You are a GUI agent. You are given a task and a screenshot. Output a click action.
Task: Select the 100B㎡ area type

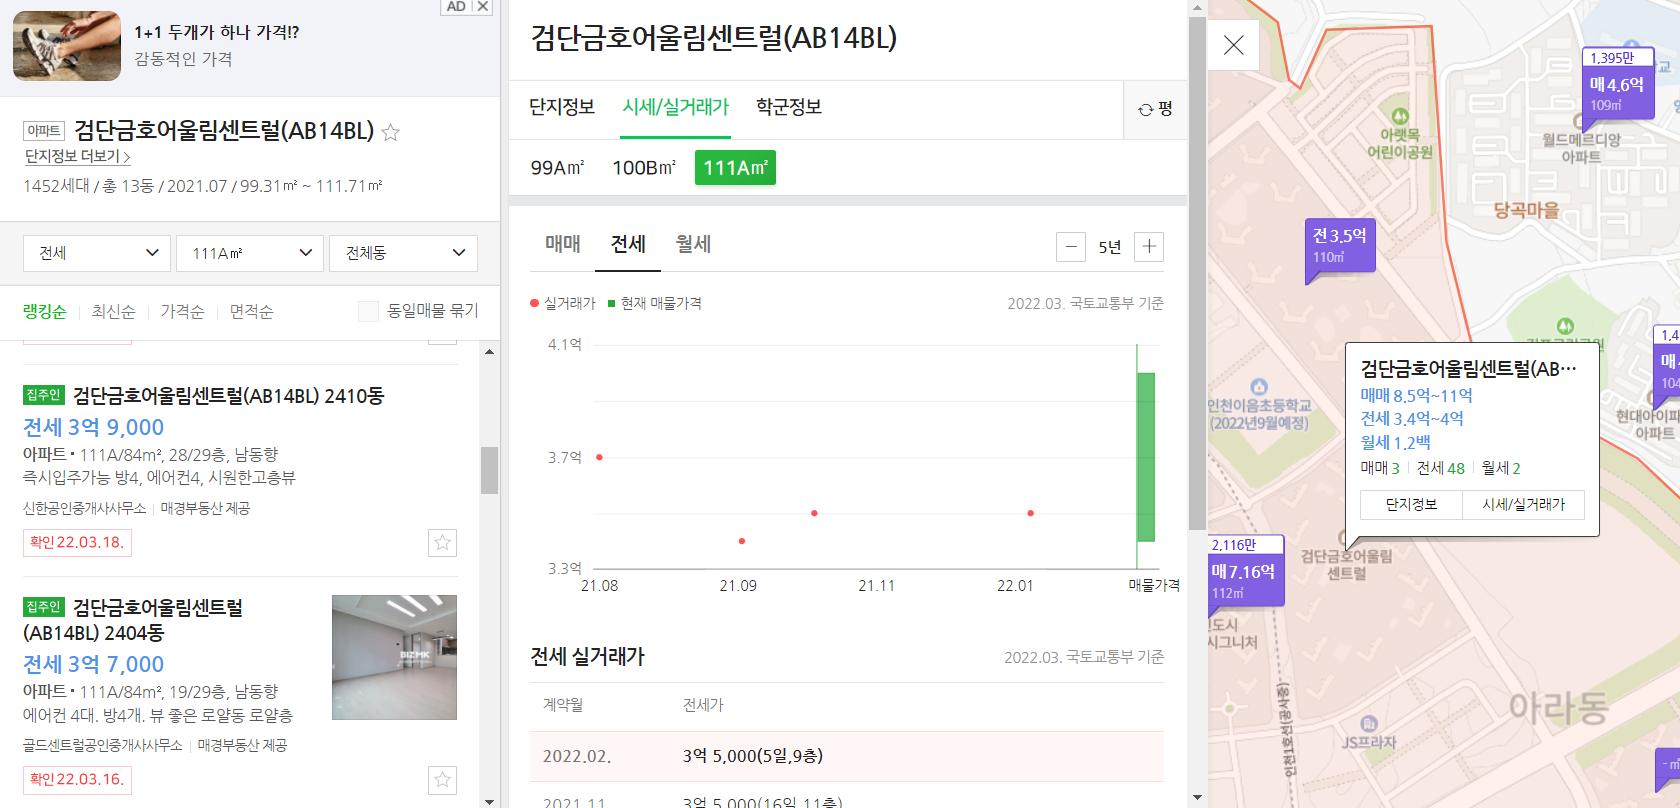click(643, 168)
